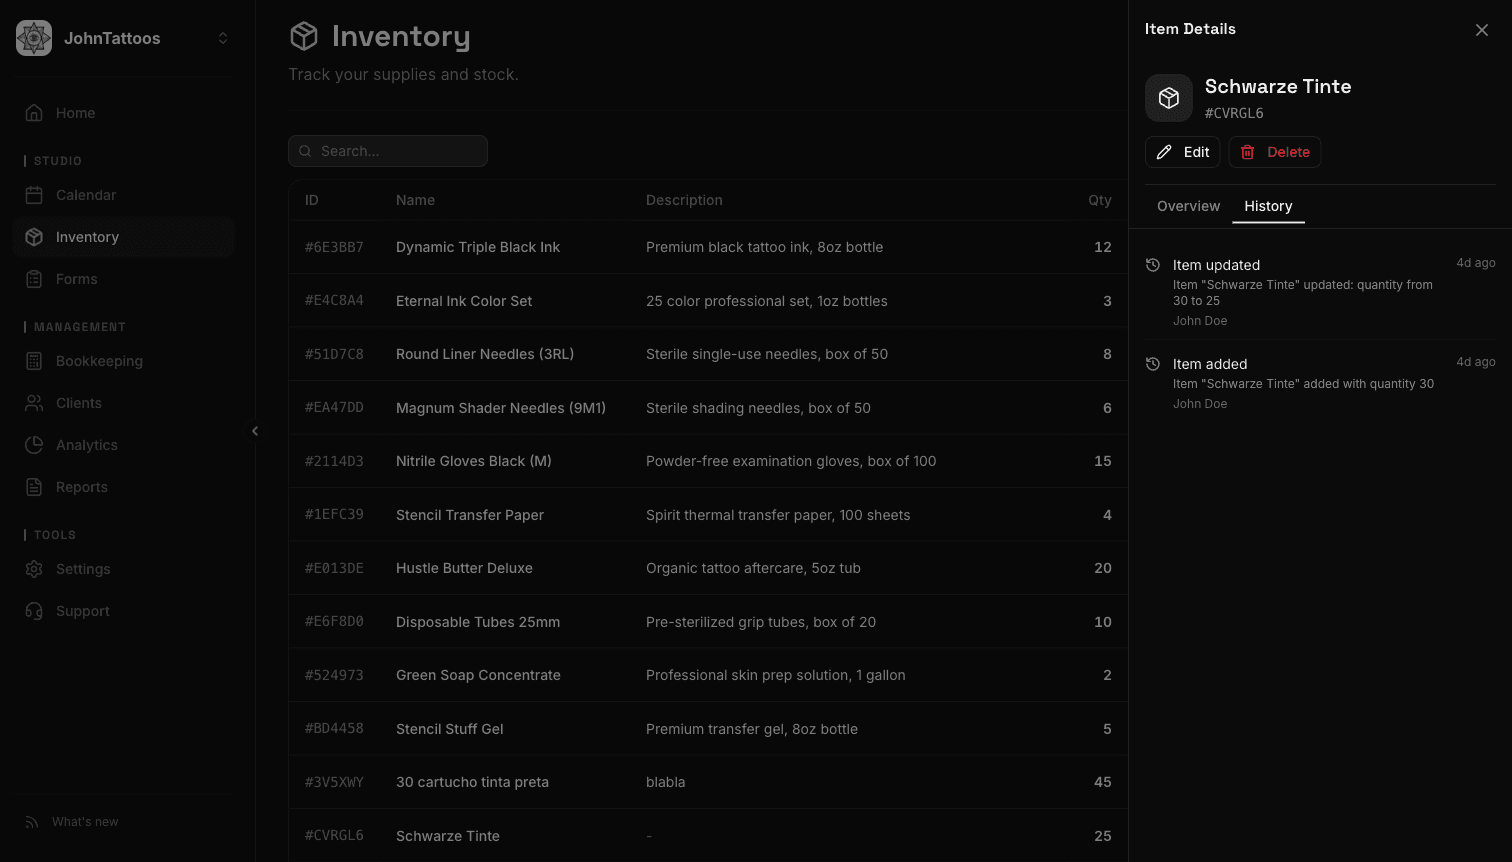Screen dimensions: 1512x862
Task: Collapse the sidebar with the chevron
Action: (x=255, y=431)
